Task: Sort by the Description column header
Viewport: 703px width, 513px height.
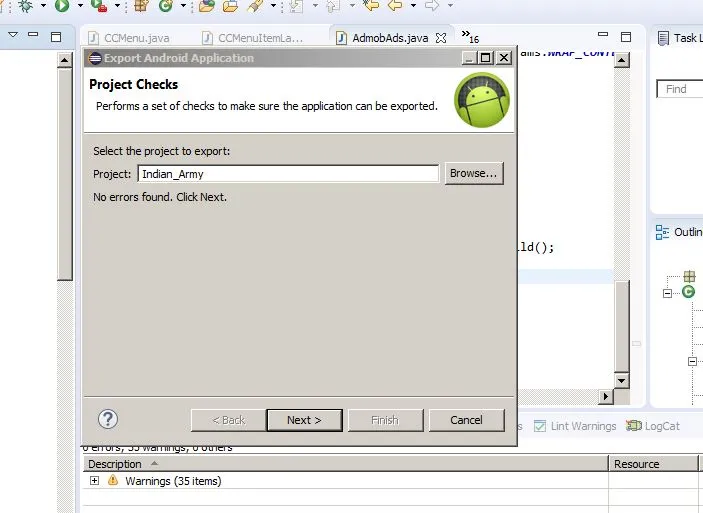Action: coord(345,464)
